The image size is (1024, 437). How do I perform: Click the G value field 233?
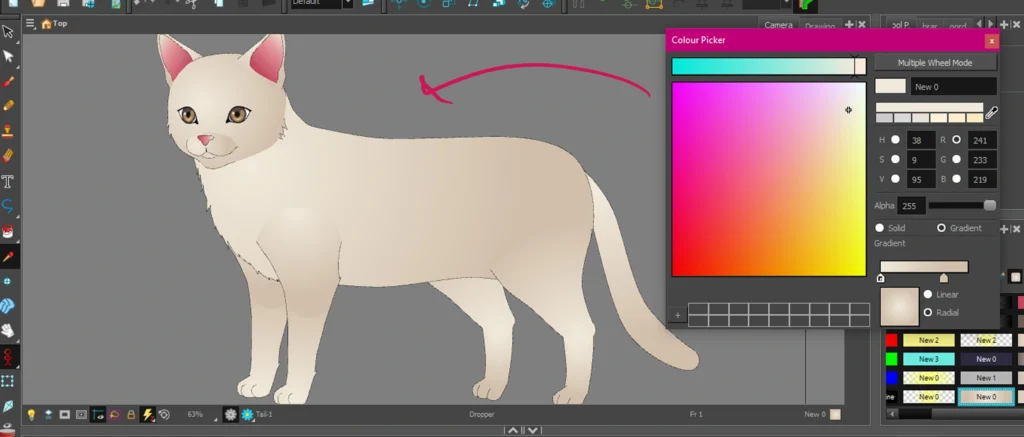(982, 160)
